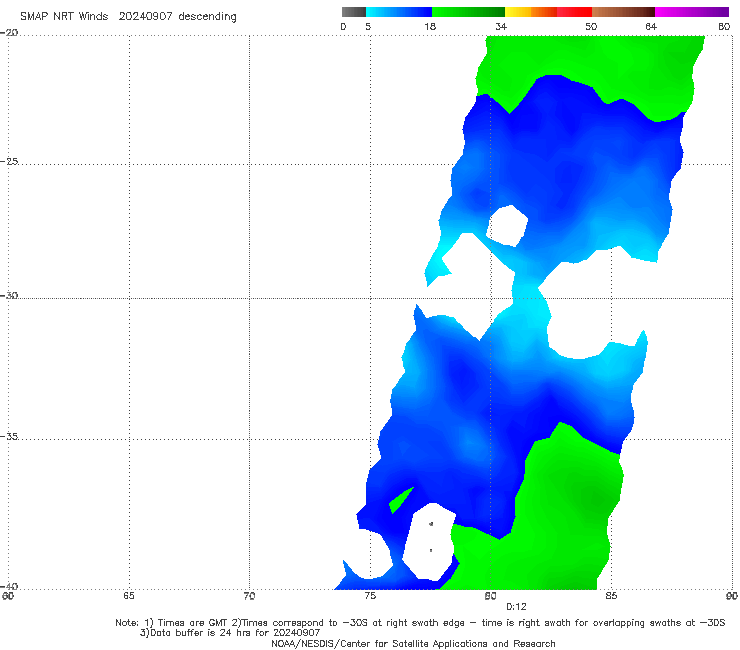Click the latitude label '-30'

[9, 295]
